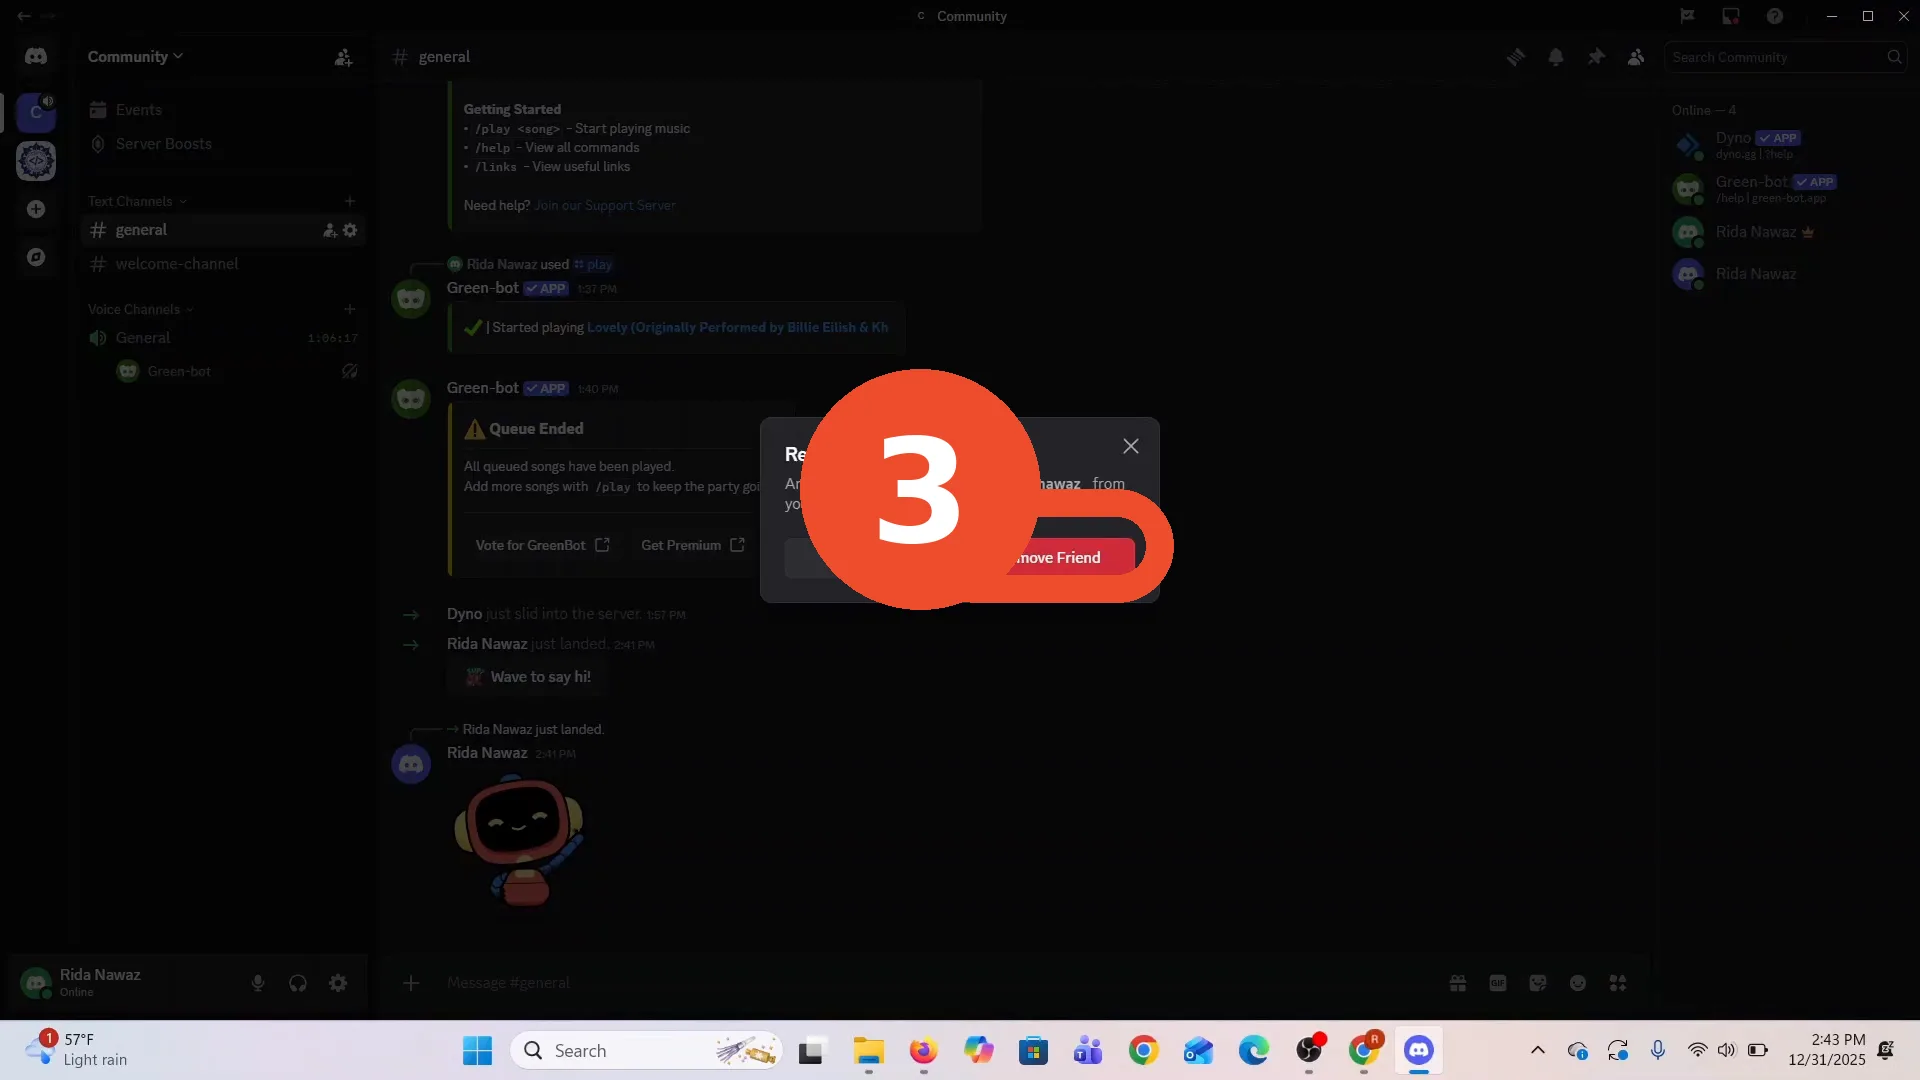Open Discover servers compass icon
The height and width of the screenshot is (1080, 1920).
[36, 257]
